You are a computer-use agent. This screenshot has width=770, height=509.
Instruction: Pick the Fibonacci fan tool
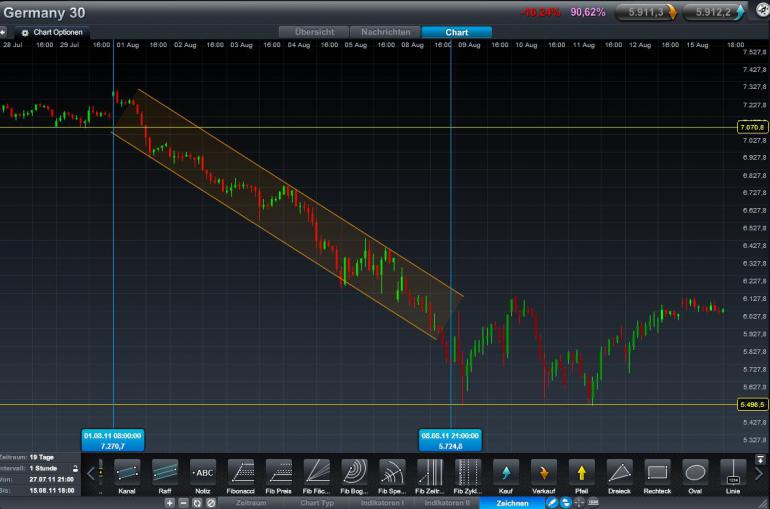pos(316,477)
